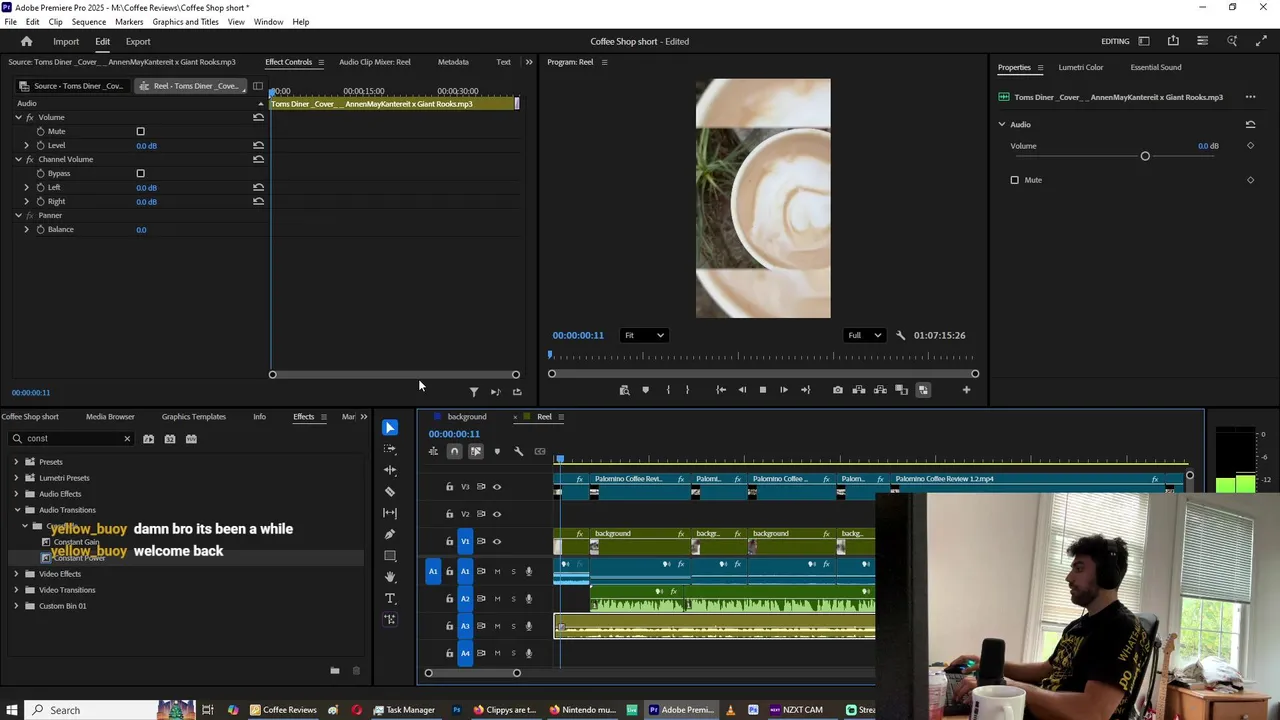Image resolution: width=1280 pixels, height=720 pixels.
Task: Click Mark Out bracket in Program monitor
Action: pyautogui.click(x=687, y=390)
